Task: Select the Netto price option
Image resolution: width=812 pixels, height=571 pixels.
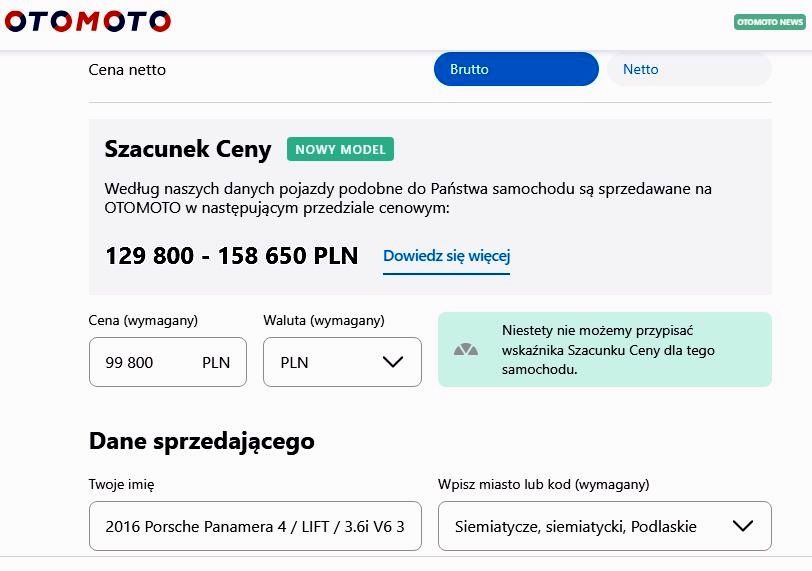Action: coord(689,69)
